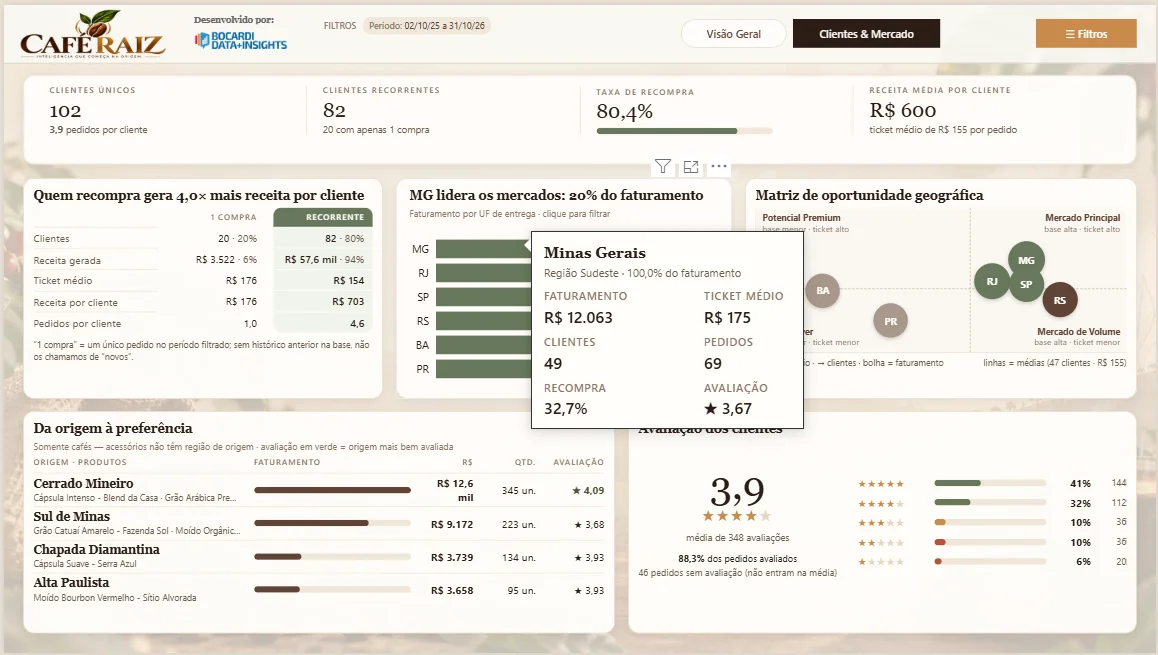Image resolution: width=1158 pixels, height=655 pixels.
Task: Click the QTD. column header
Action: [524, 462]
